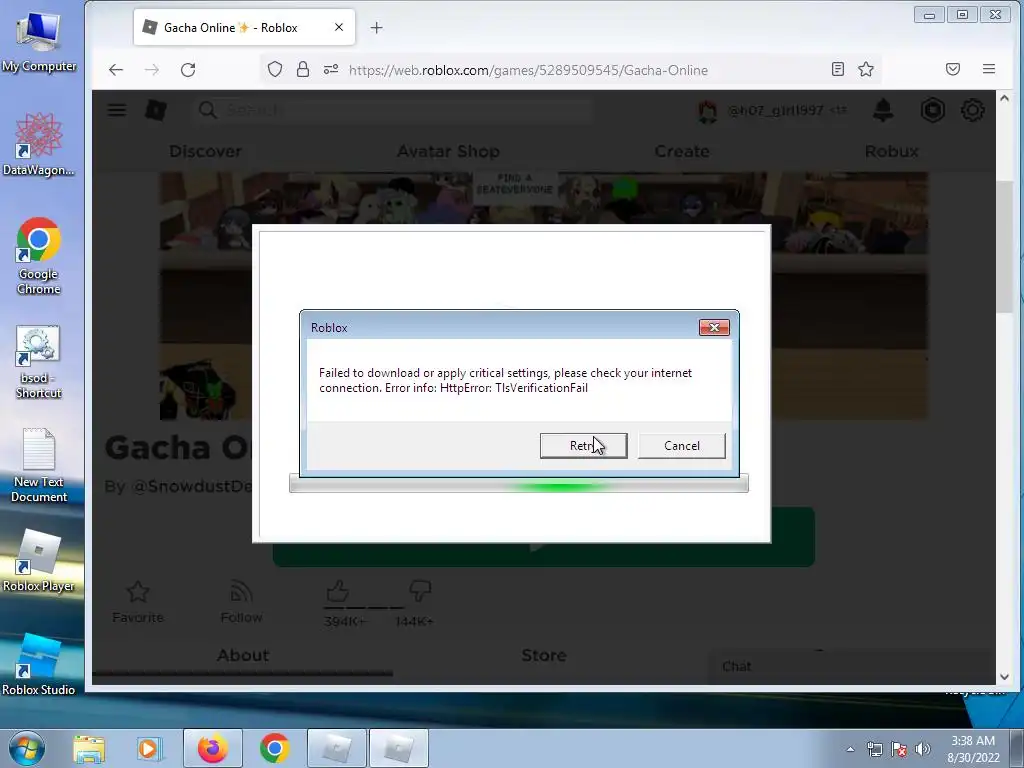Go to the Avatar Shop page
The height and width of the screenshot is (768, 1024).
(x=448, y=151)
